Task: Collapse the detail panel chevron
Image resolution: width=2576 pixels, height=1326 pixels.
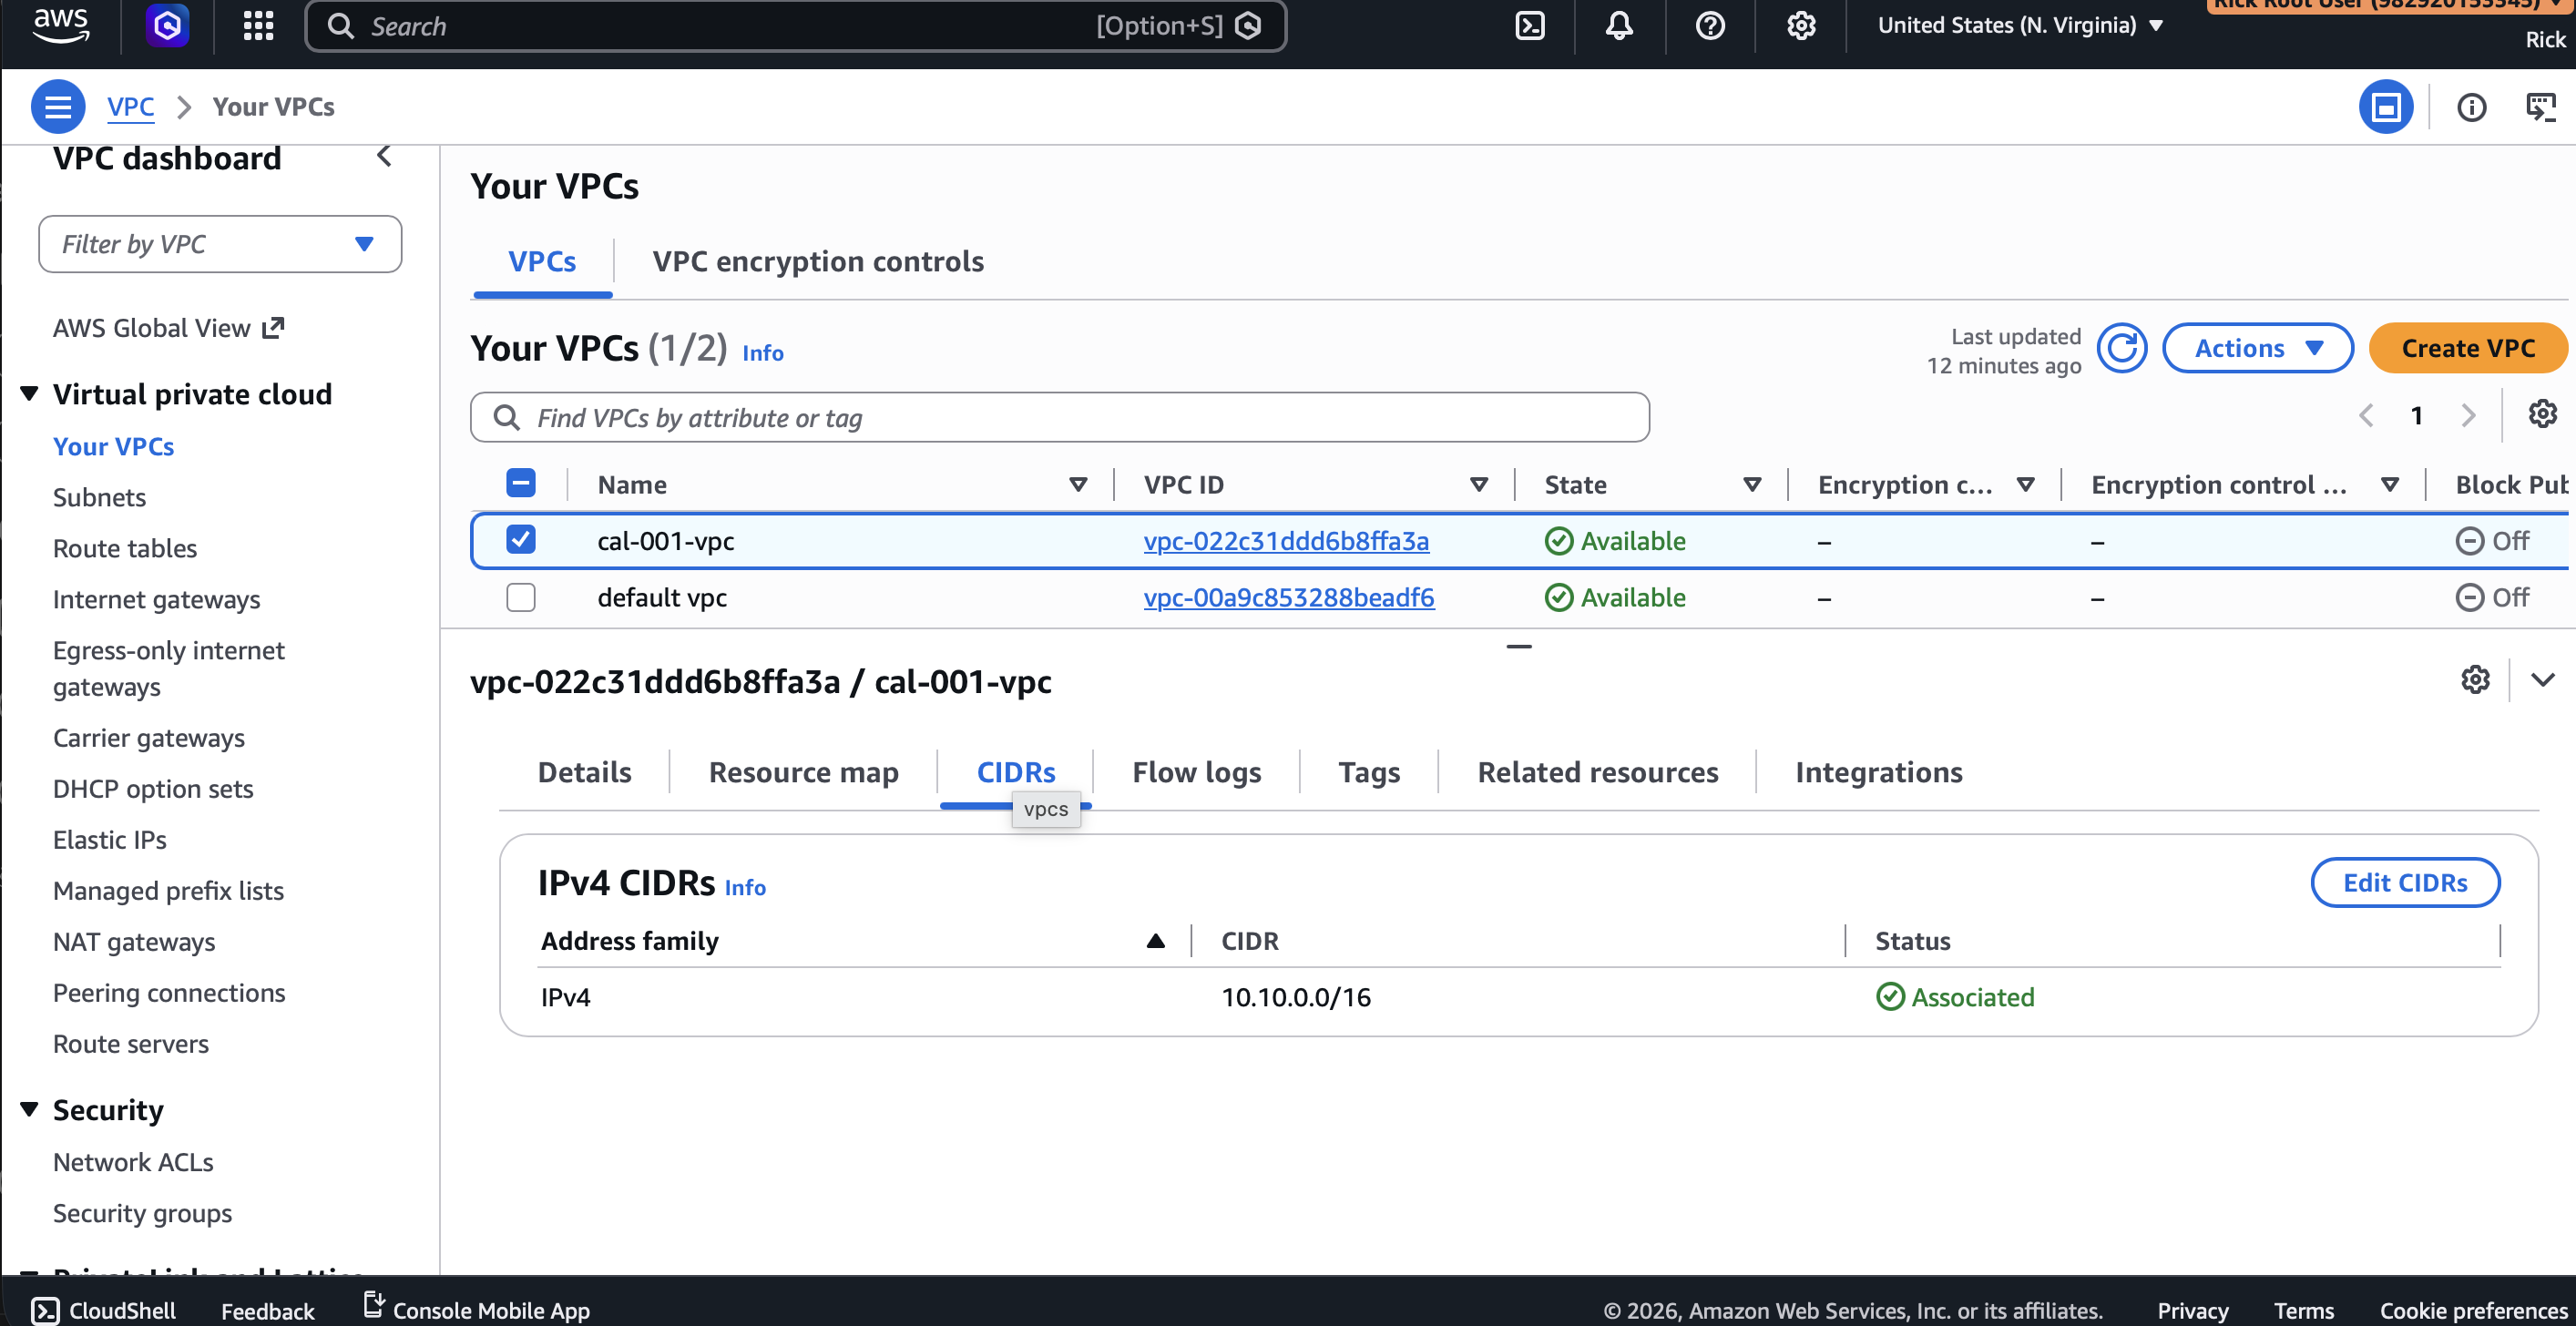Action: tap(2543, 680)
